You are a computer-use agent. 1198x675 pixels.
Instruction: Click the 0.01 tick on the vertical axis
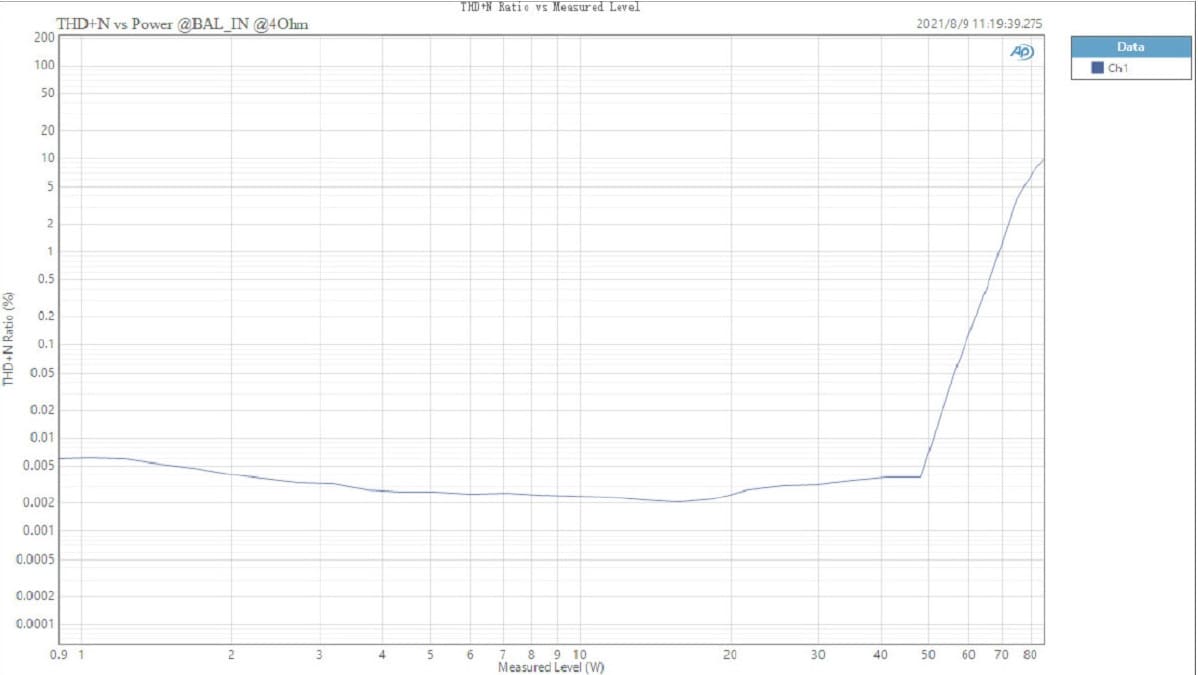click(x=44, y=437)
